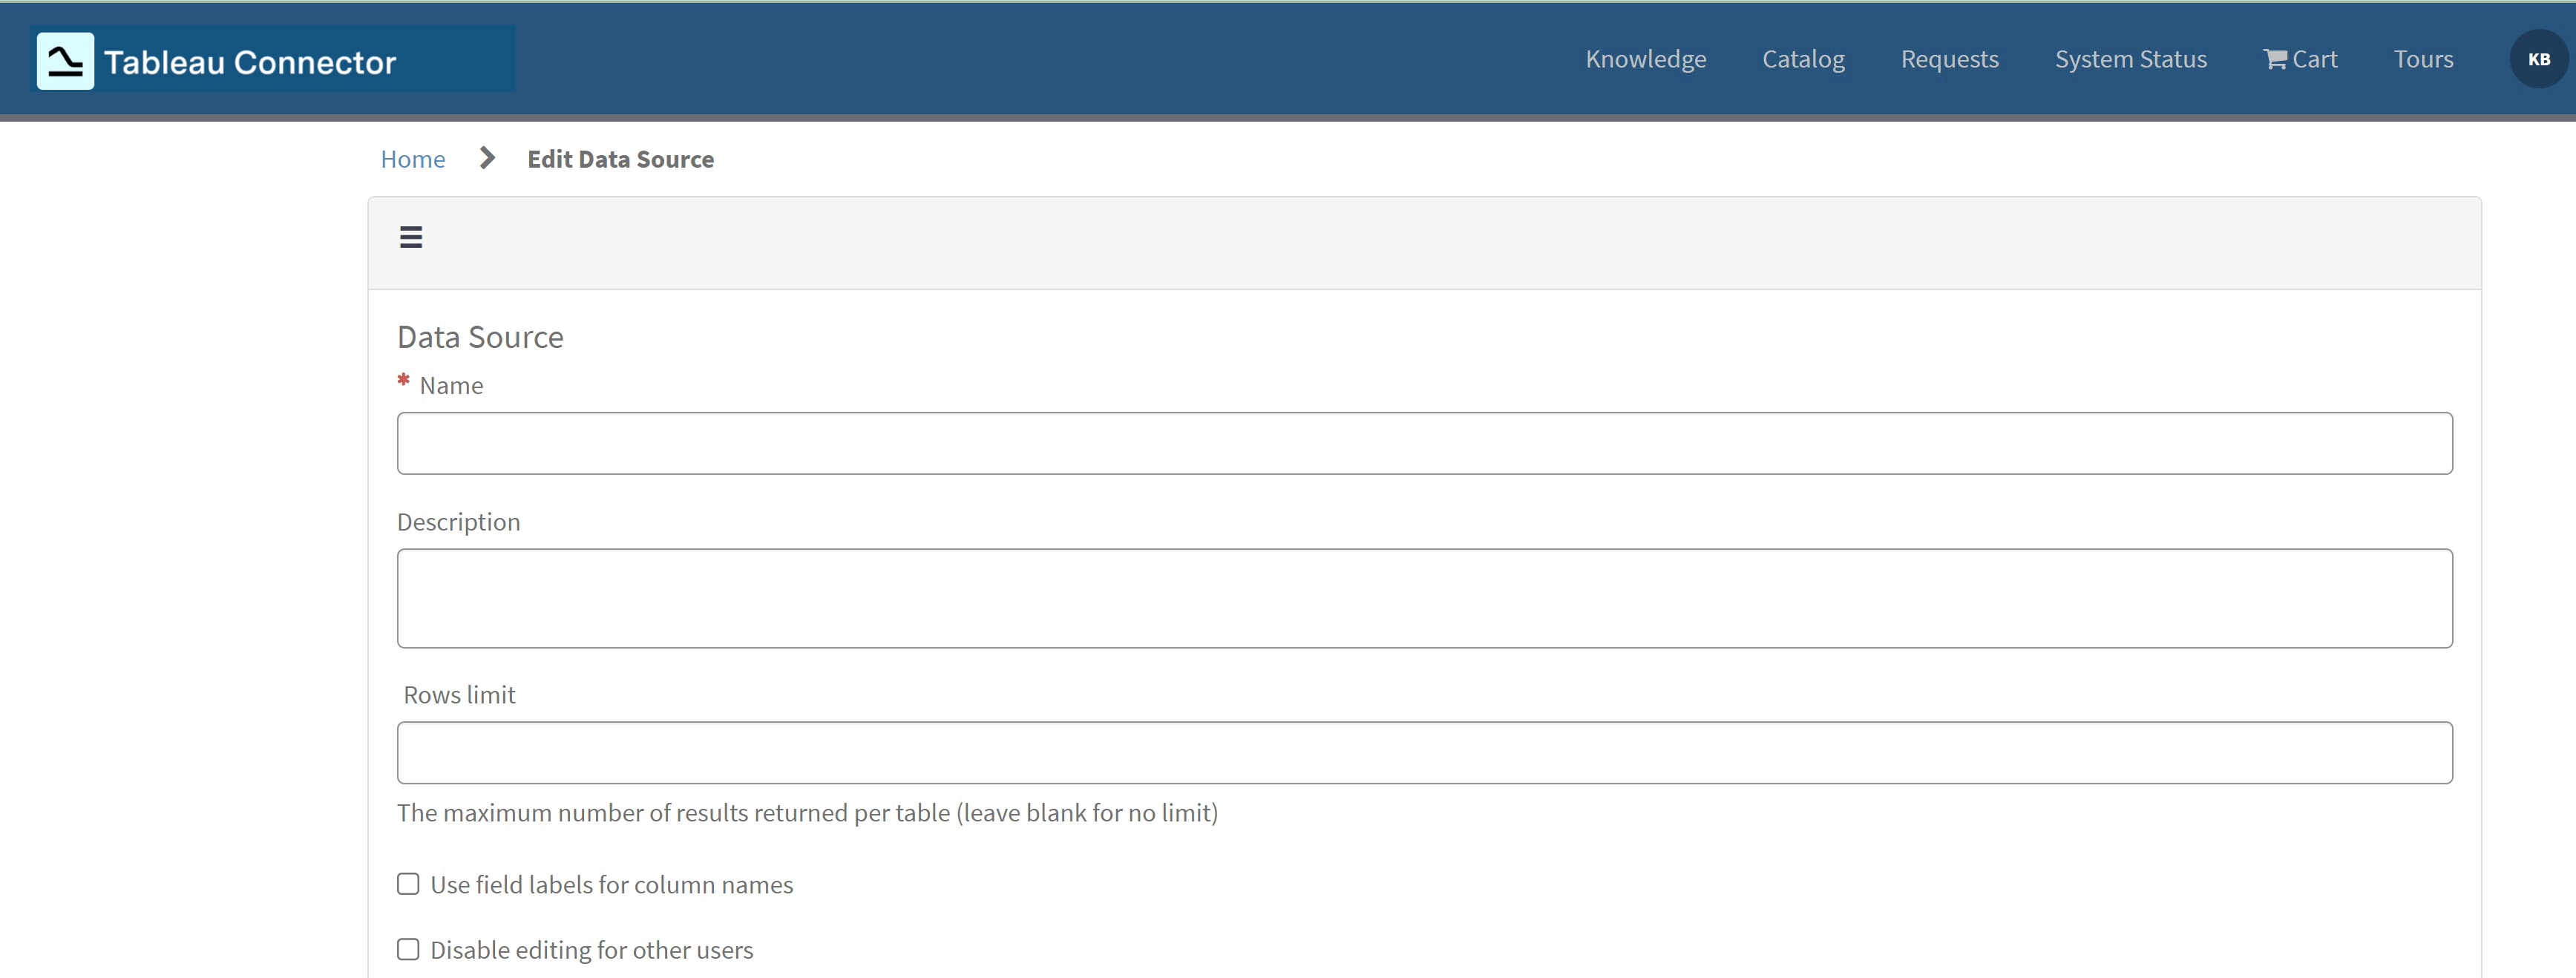2576x978 pixels.
Task: Enable 'Use field labels for column names'
Action: [407, 884]
